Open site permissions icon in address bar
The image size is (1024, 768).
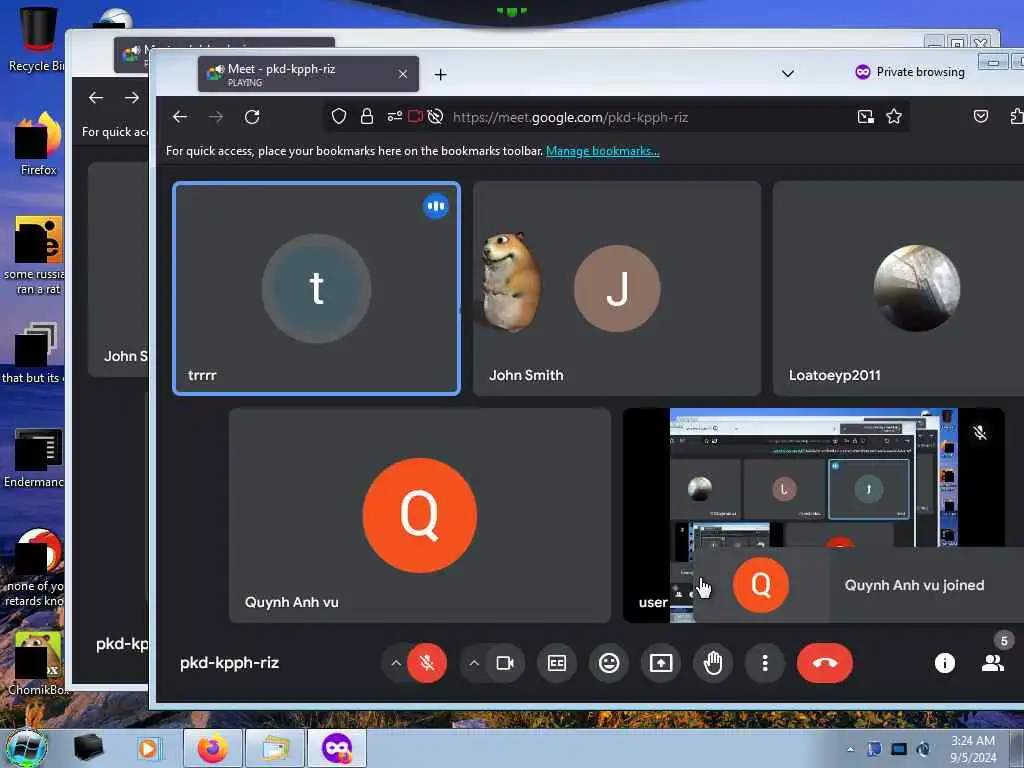pyautogui.click(x=394, y=116)
